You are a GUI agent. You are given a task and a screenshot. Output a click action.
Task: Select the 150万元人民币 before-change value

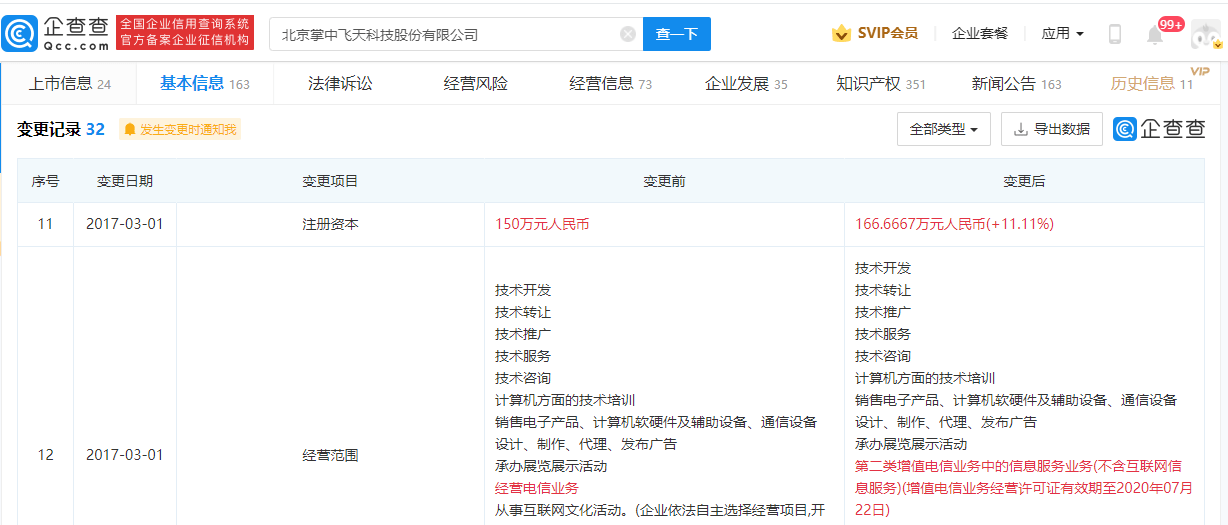click(542, 224)
